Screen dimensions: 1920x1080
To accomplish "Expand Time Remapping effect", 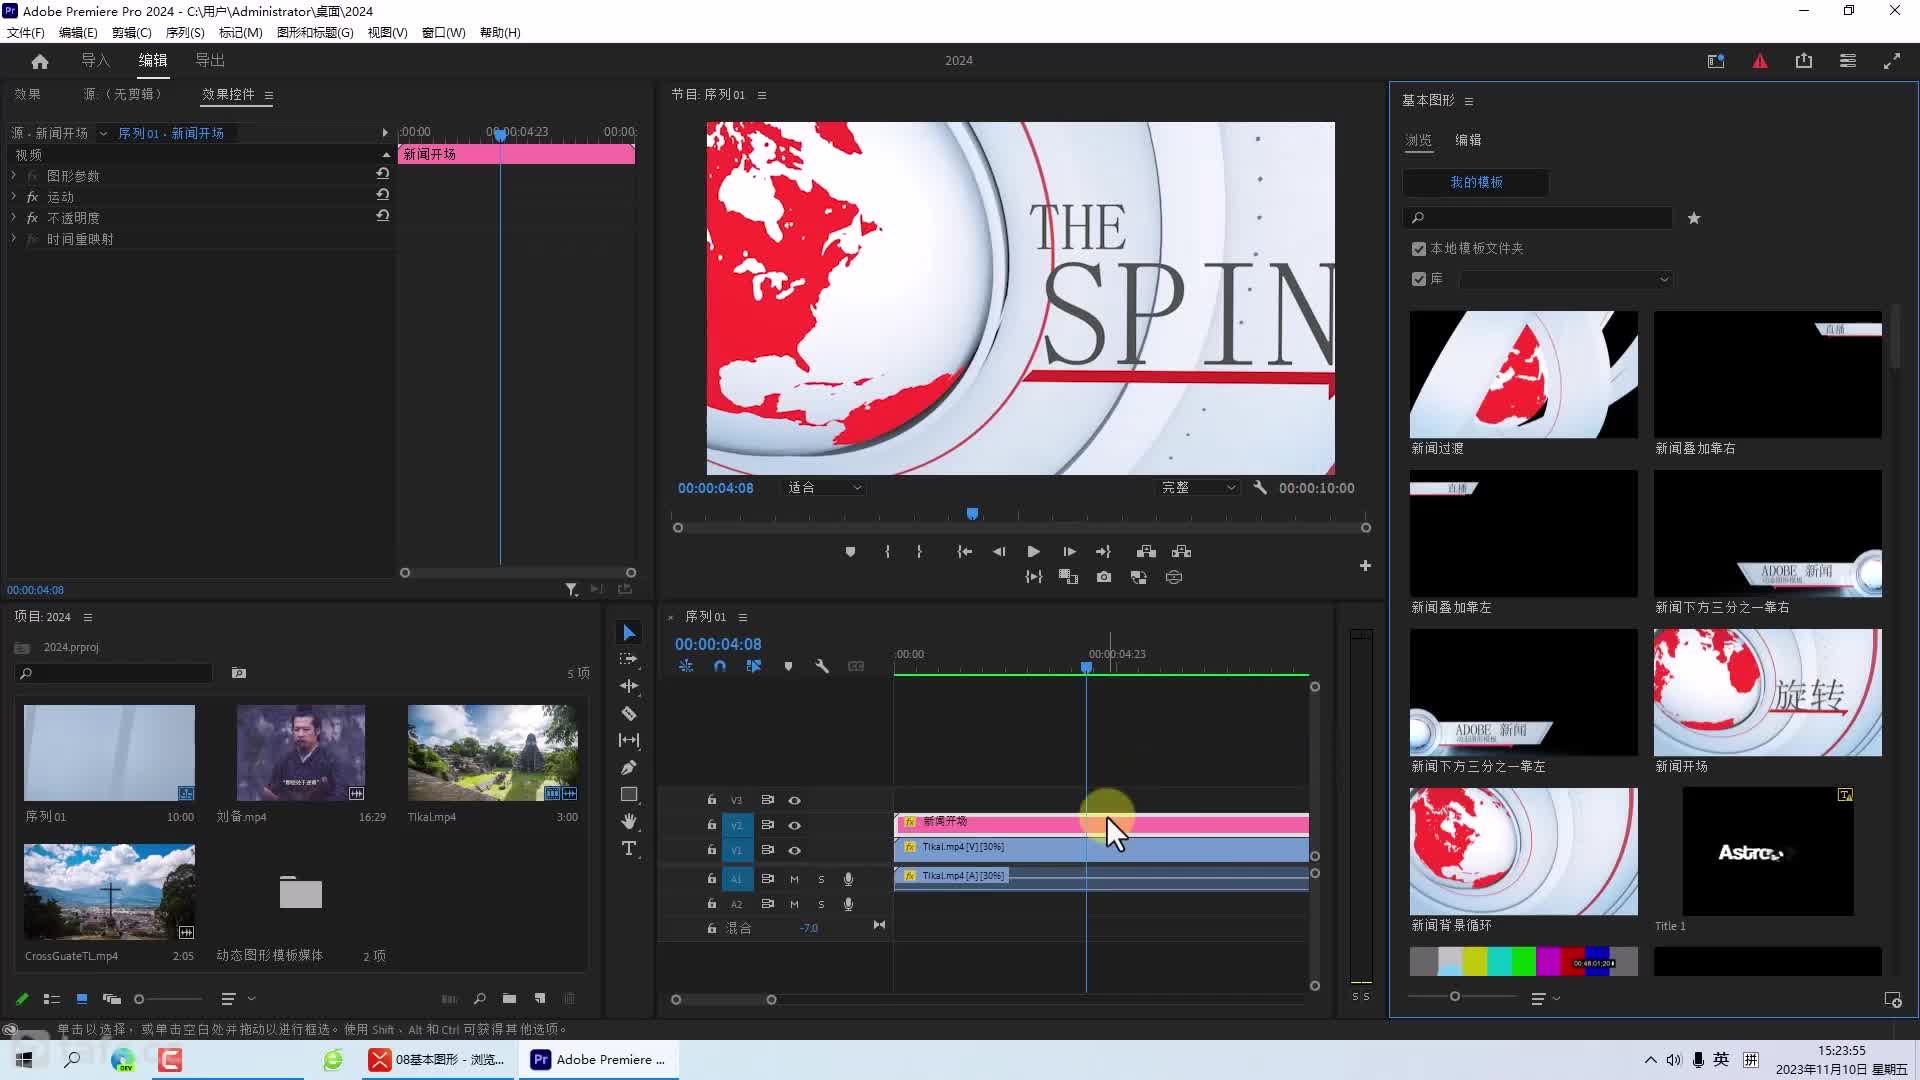I will (x=14, y=238).
